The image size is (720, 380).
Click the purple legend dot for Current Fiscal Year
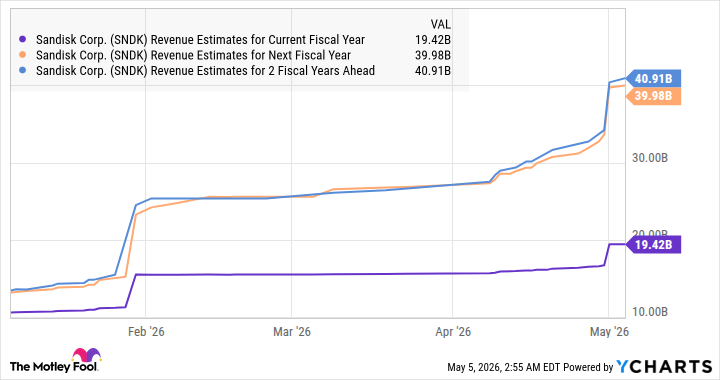coord(23,39)
